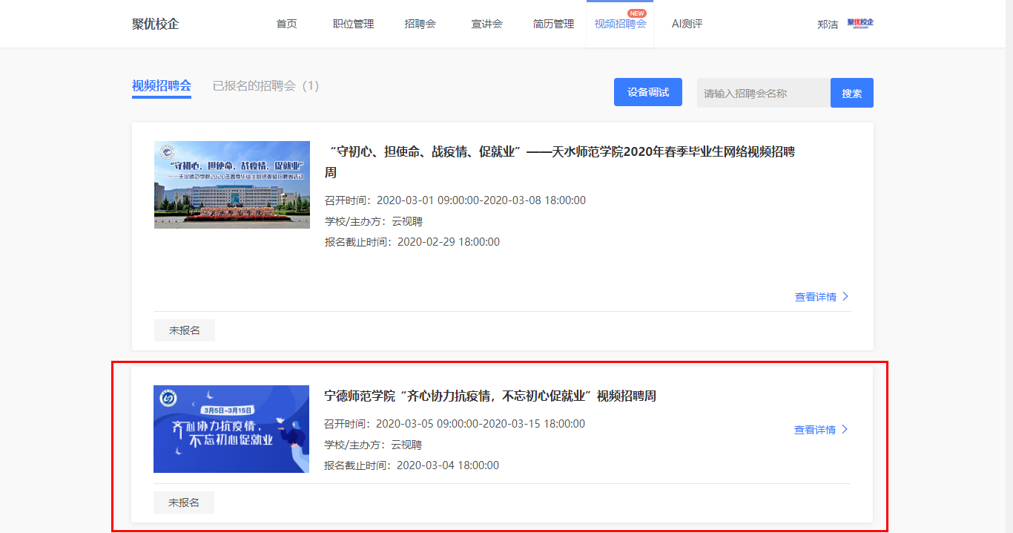Open the 天水师范学院 job fair thumbnail image

point(232,185)
